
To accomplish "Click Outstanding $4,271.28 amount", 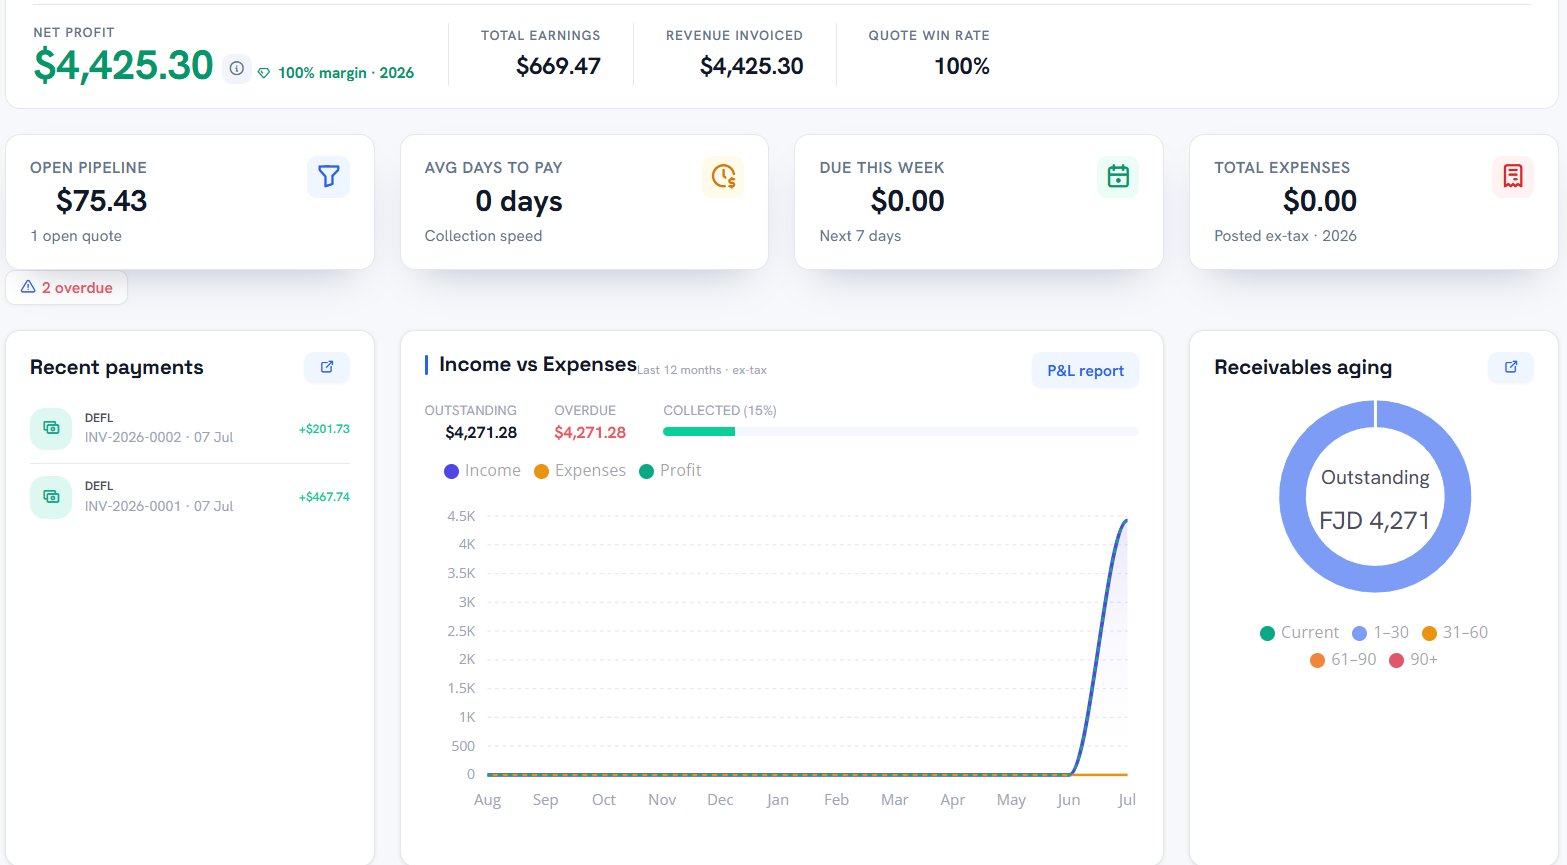I will pos(481,433).
